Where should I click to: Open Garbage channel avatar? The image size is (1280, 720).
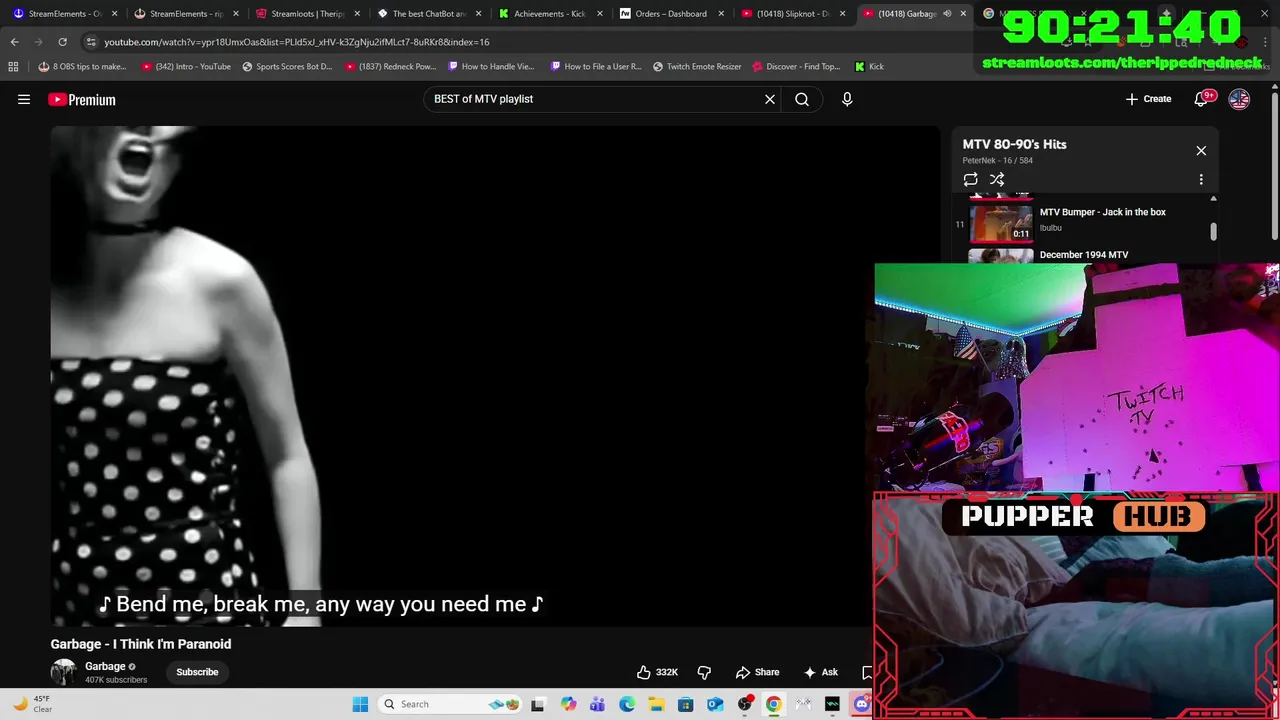(64, 672)
